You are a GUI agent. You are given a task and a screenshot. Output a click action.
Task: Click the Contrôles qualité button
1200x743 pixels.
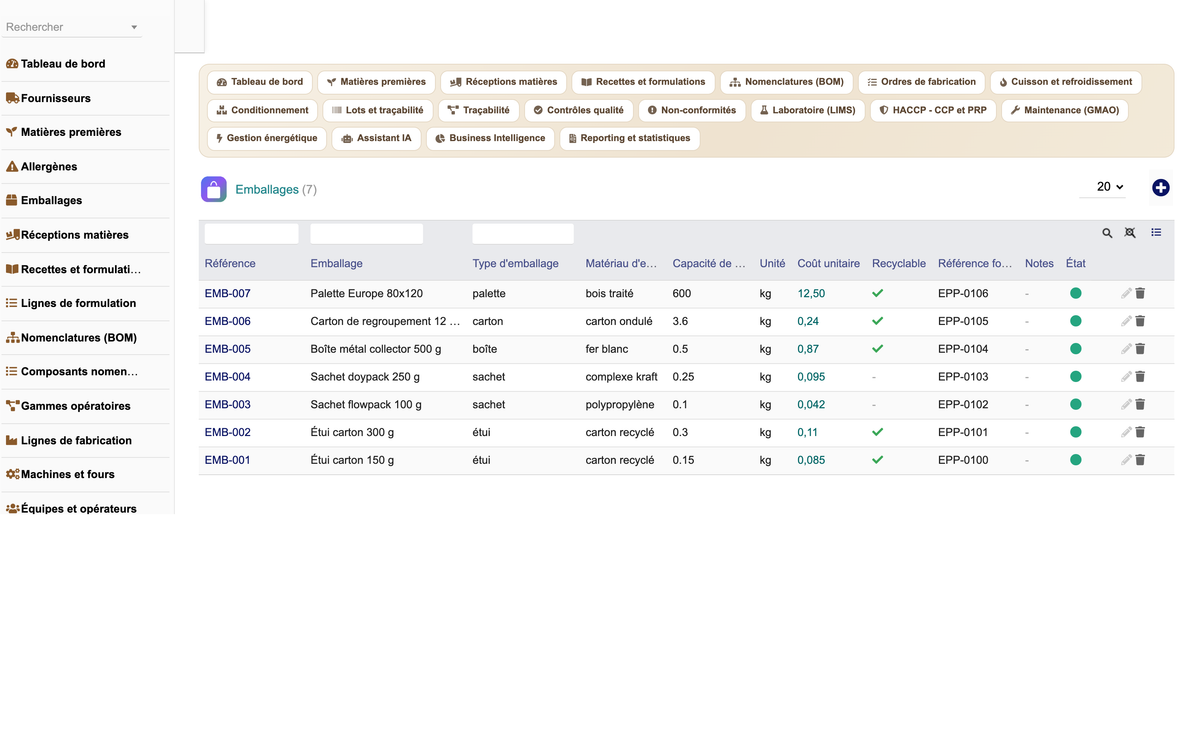578,110
